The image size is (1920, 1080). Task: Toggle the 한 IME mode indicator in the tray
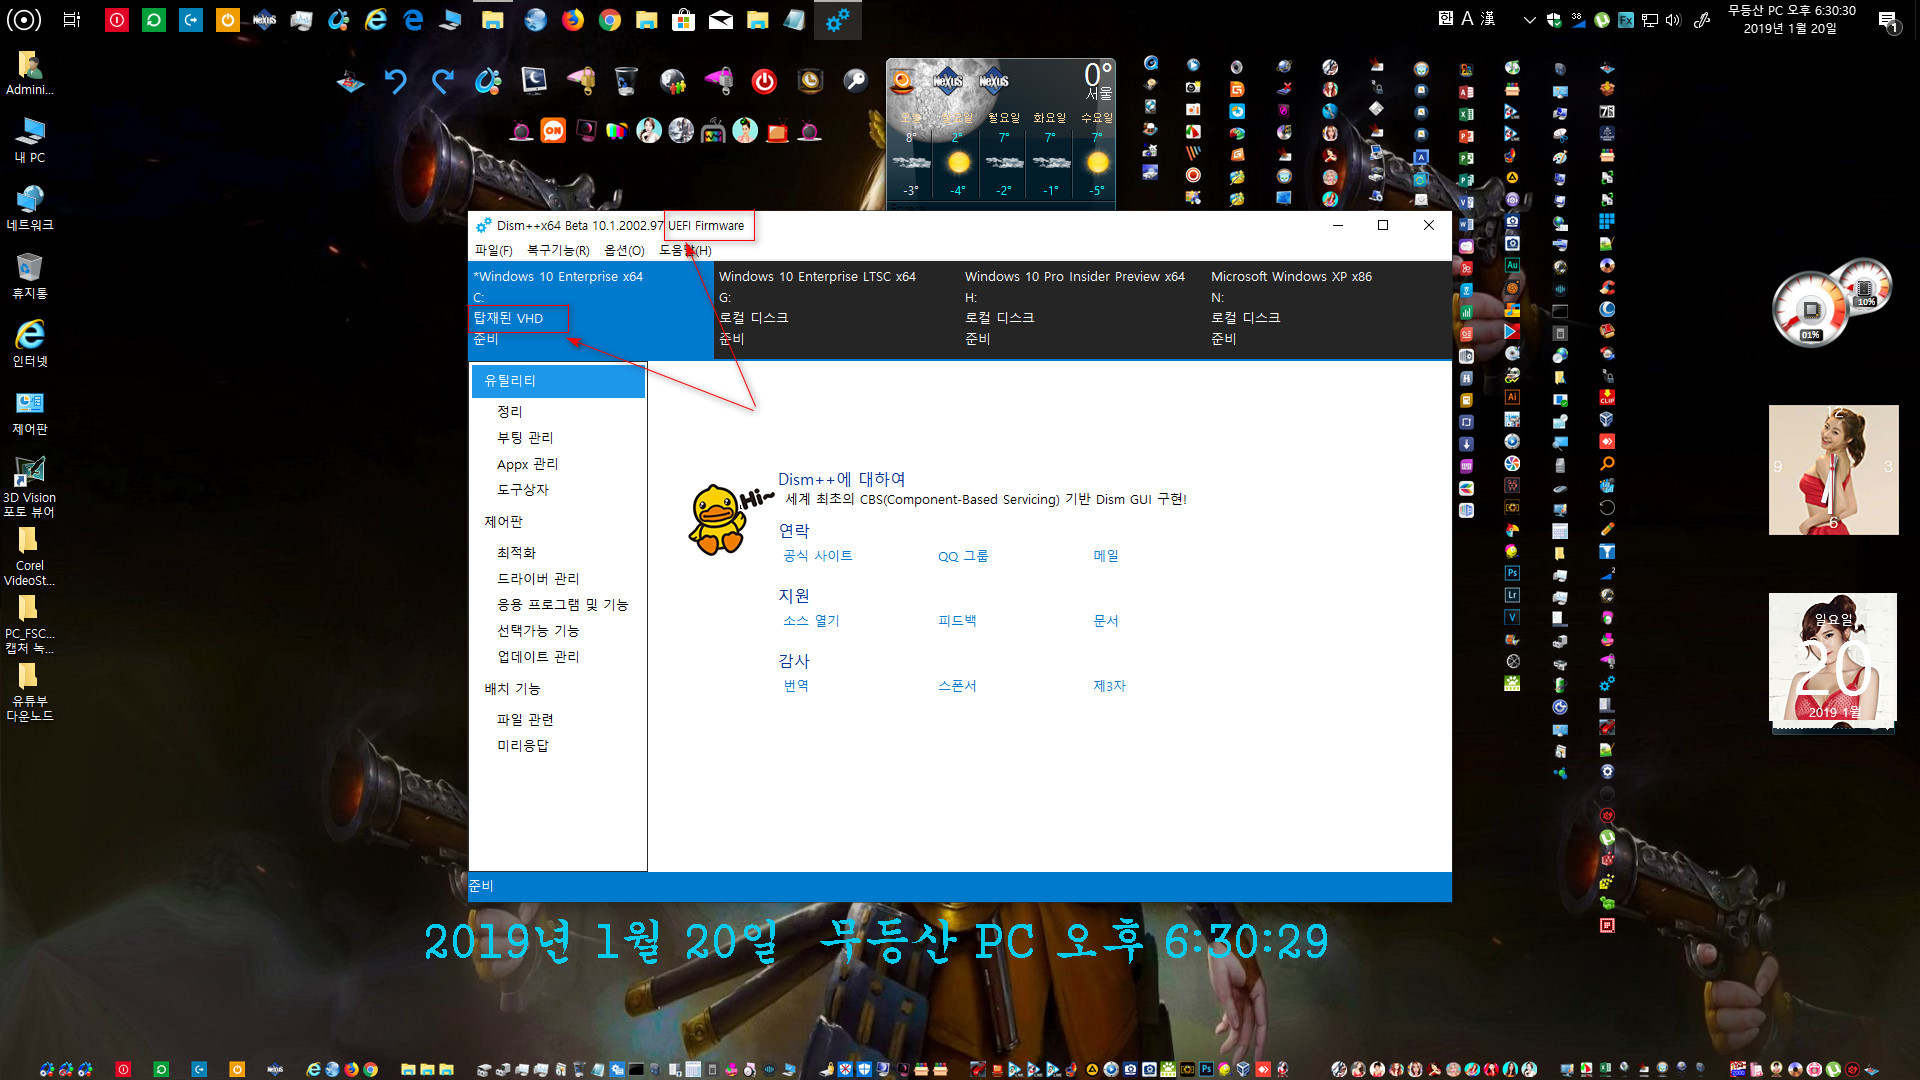coord(1446,18)
